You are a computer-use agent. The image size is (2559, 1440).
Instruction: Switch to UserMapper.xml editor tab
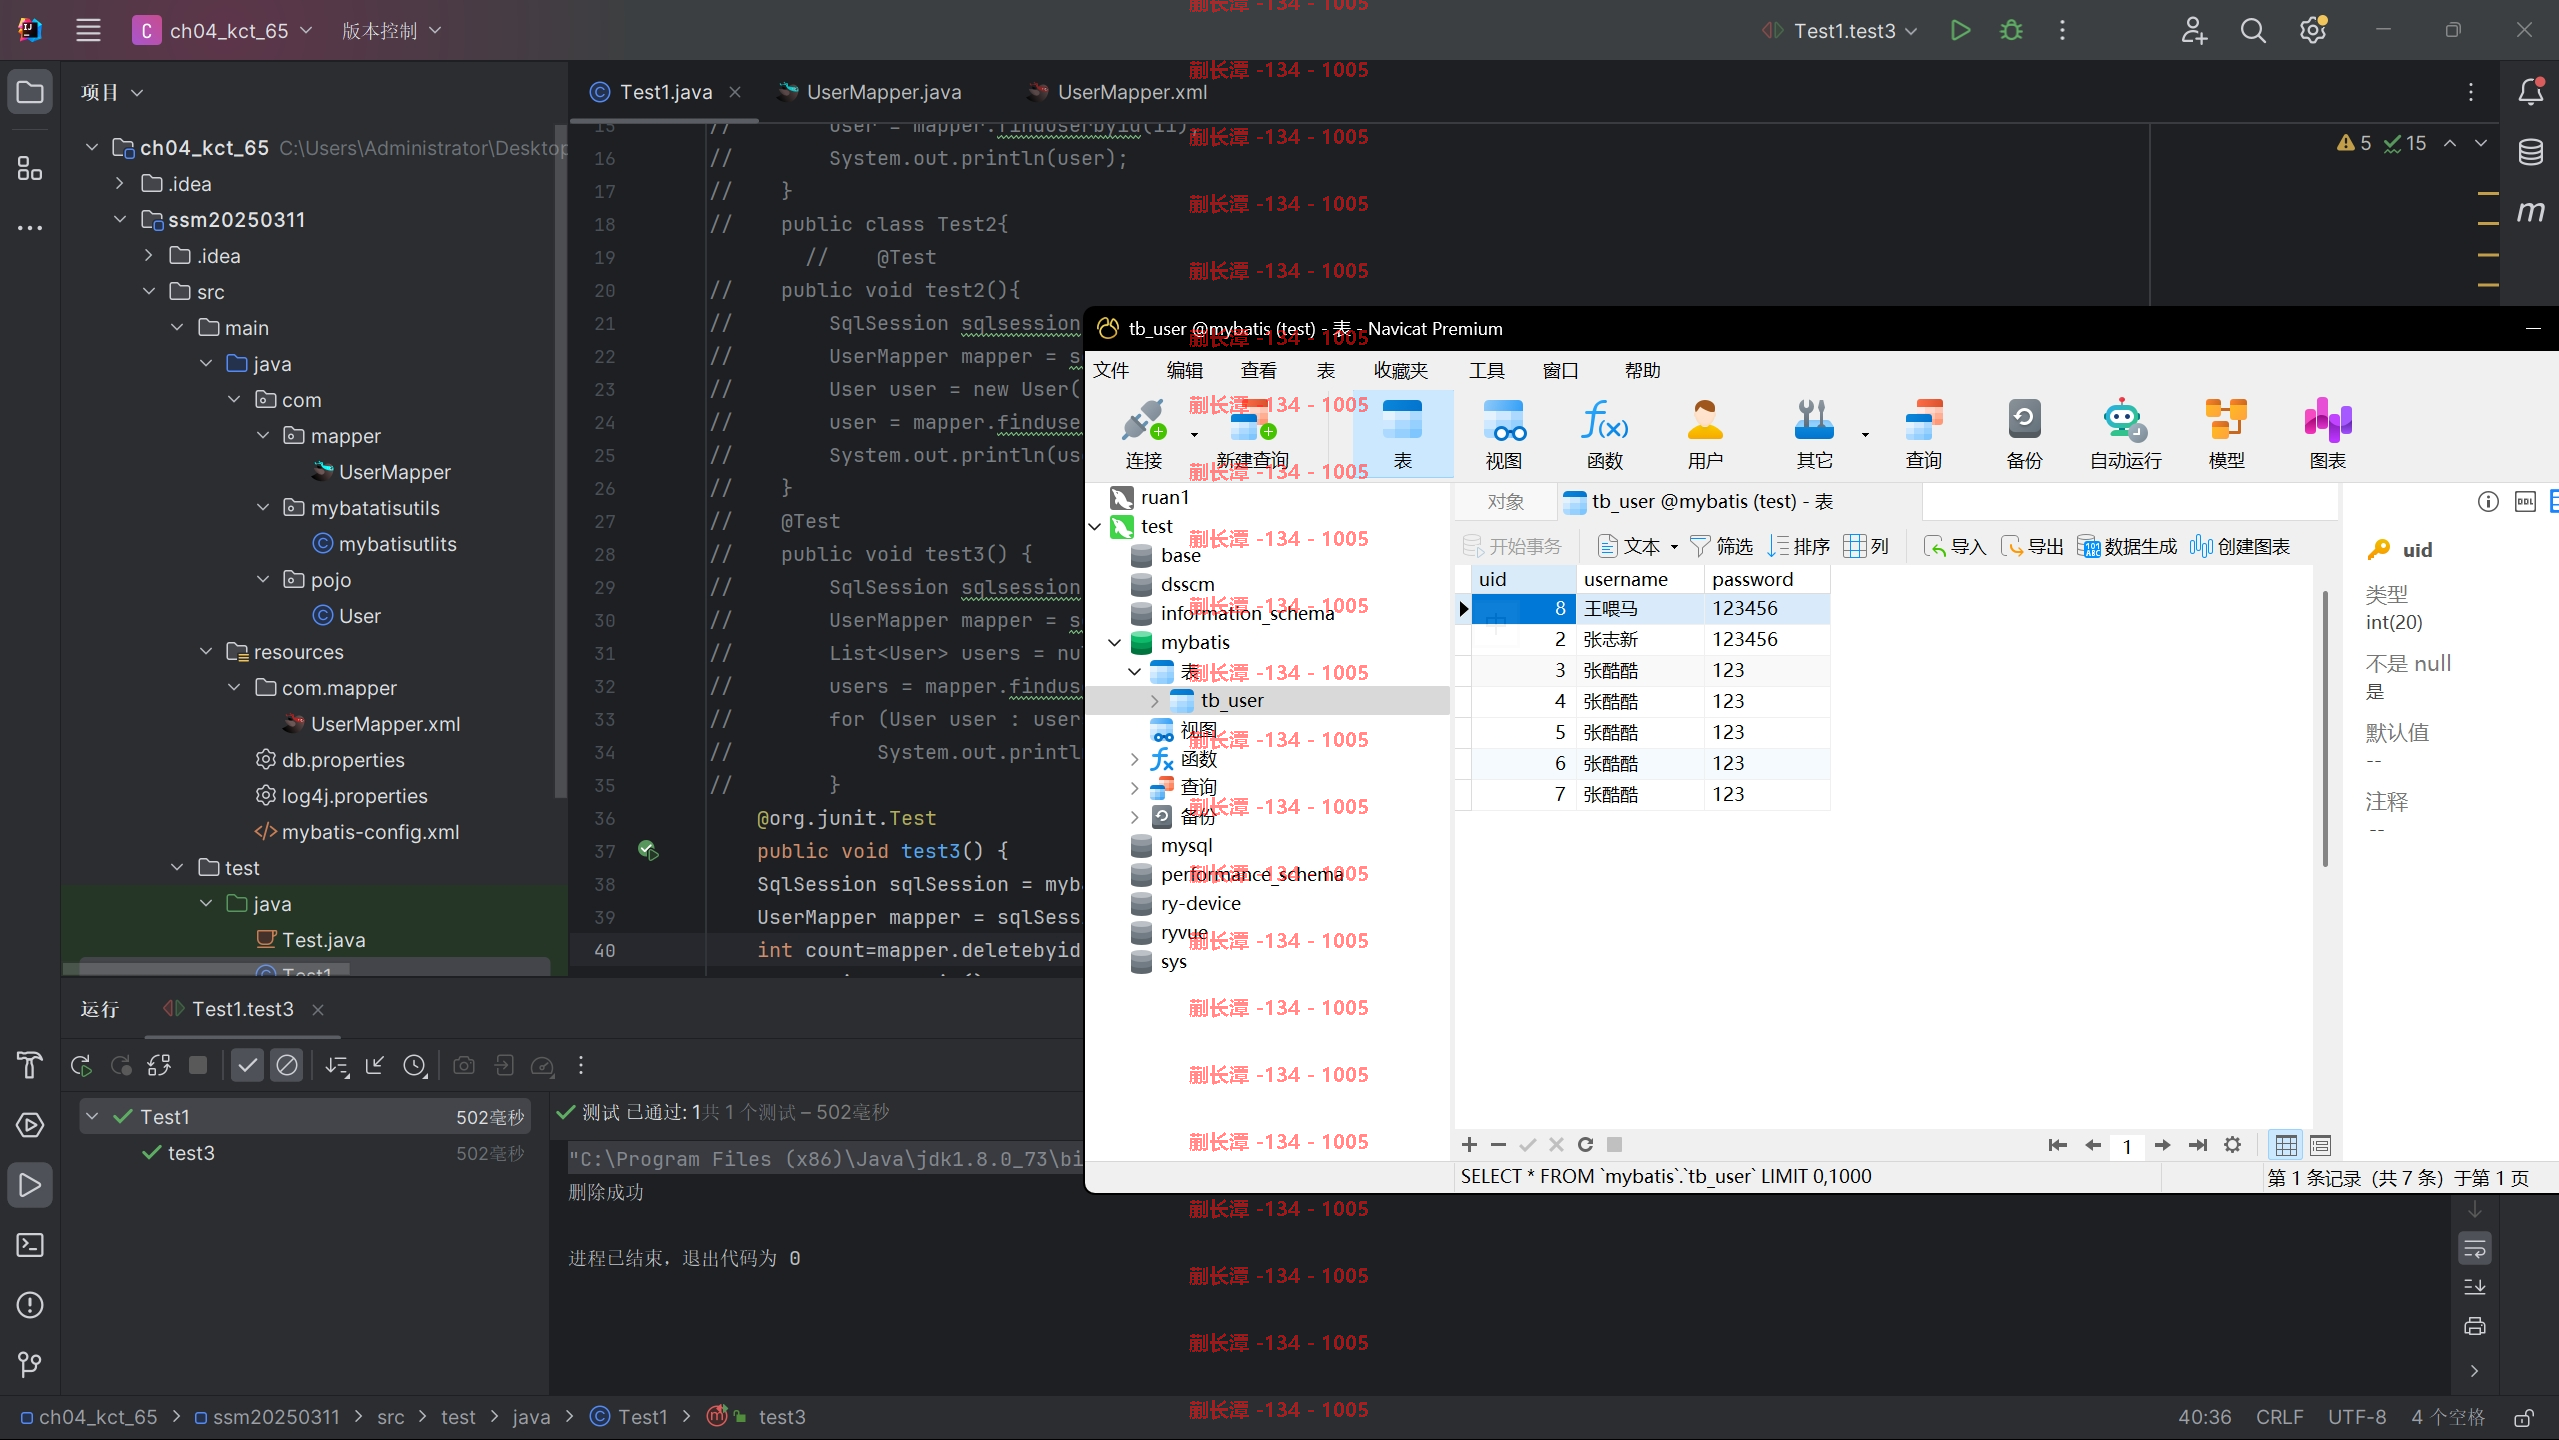[x=1118, y=92]
